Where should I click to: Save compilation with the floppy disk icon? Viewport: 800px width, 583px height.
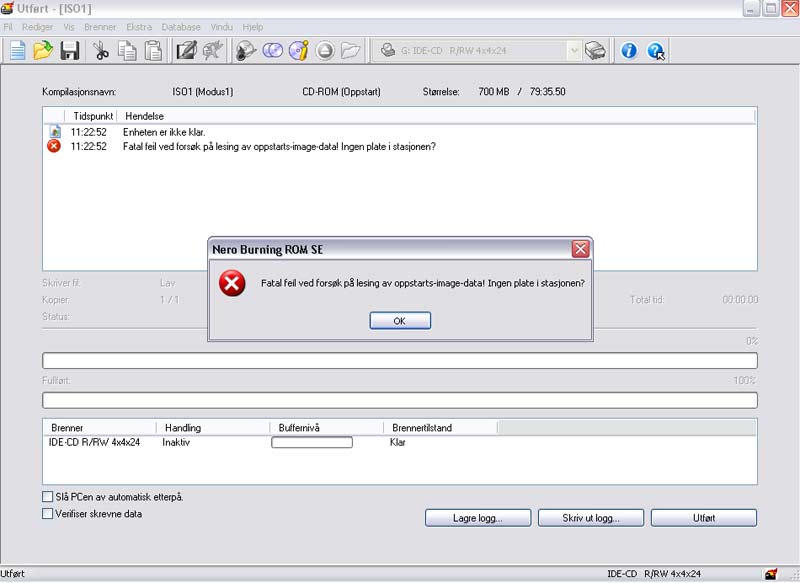click(70, 50)
